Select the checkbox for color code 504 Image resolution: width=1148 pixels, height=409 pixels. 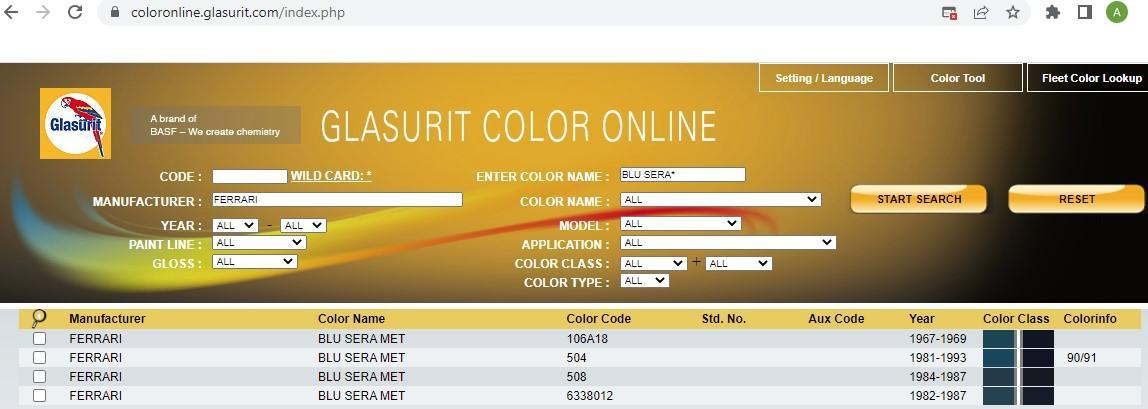pyautogui.click(x=39, y=357)
